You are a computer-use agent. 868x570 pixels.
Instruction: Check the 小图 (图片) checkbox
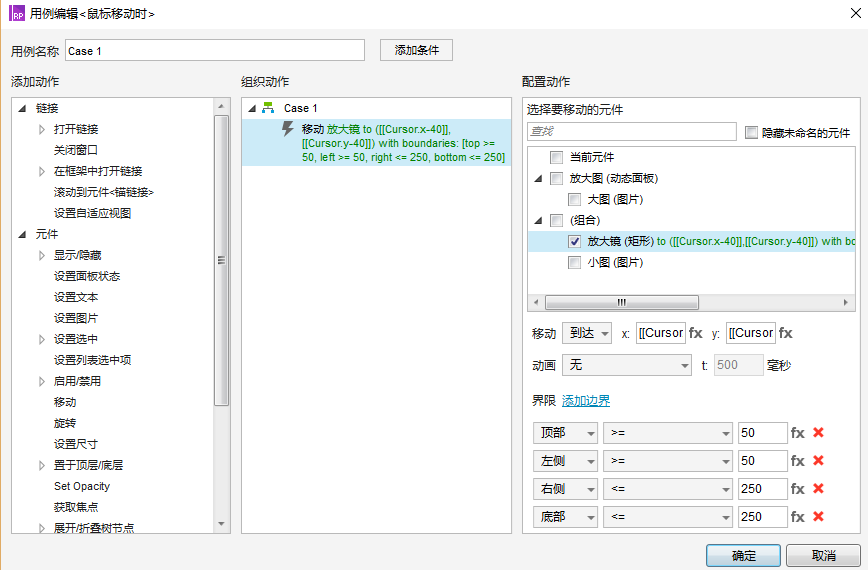(x=575, y=262)
